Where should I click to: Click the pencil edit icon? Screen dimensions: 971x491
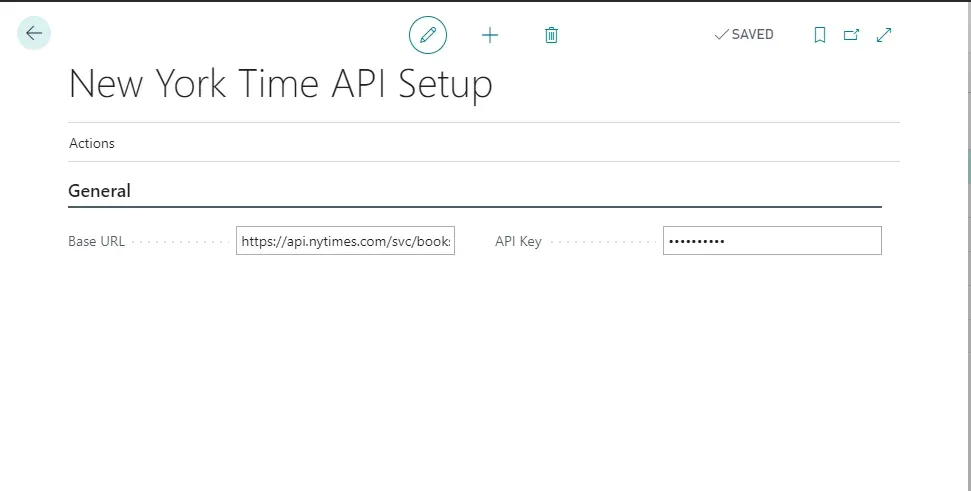pyautogui.click(x=428, y=35)
